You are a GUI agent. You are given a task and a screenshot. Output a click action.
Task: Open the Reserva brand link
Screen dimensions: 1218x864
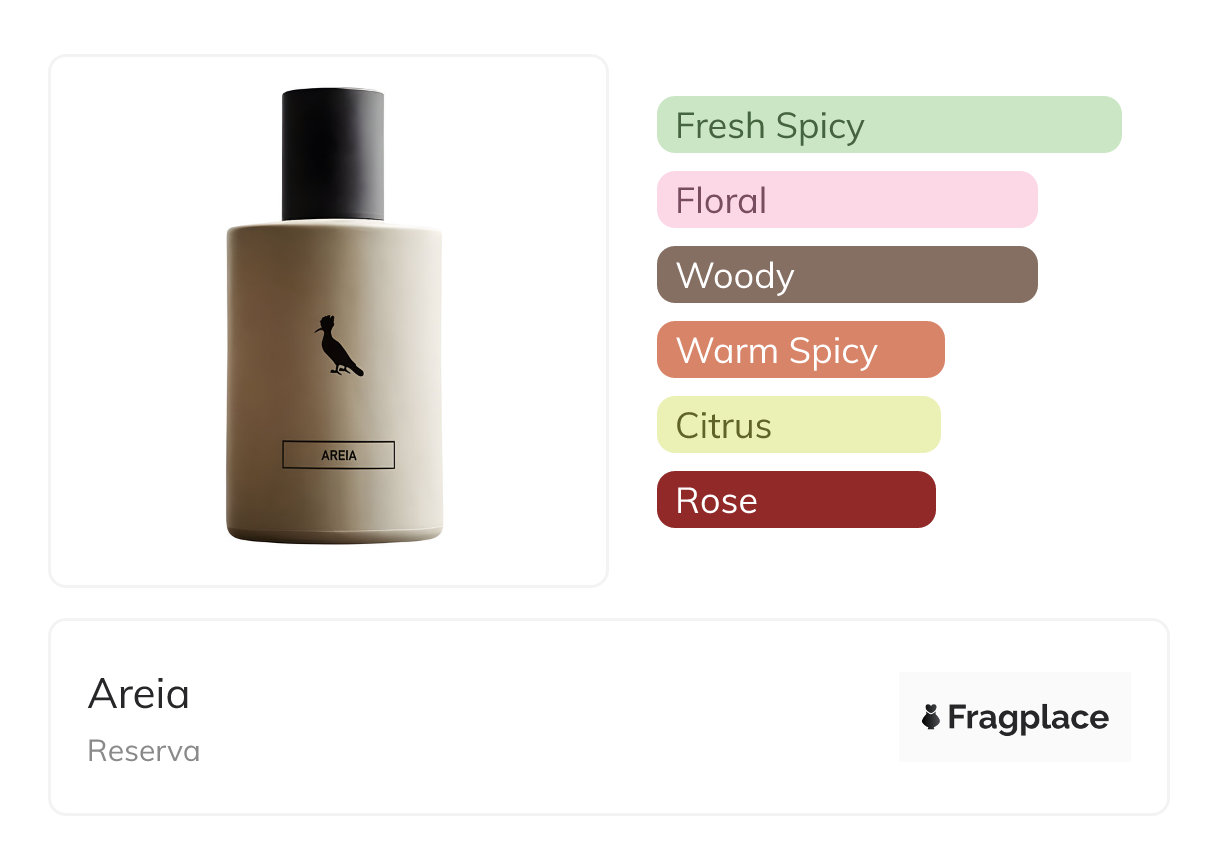coord(144,751)
